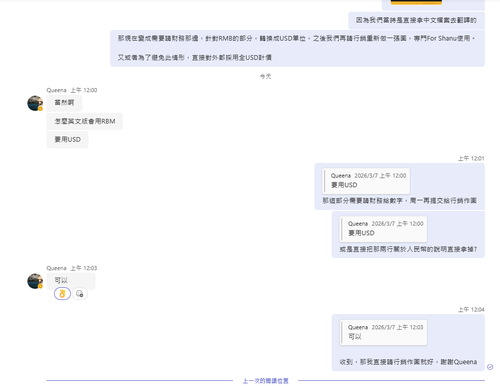Click the 上午 12:04 timestamp
The image size is (500, 386).
(471, 310)
